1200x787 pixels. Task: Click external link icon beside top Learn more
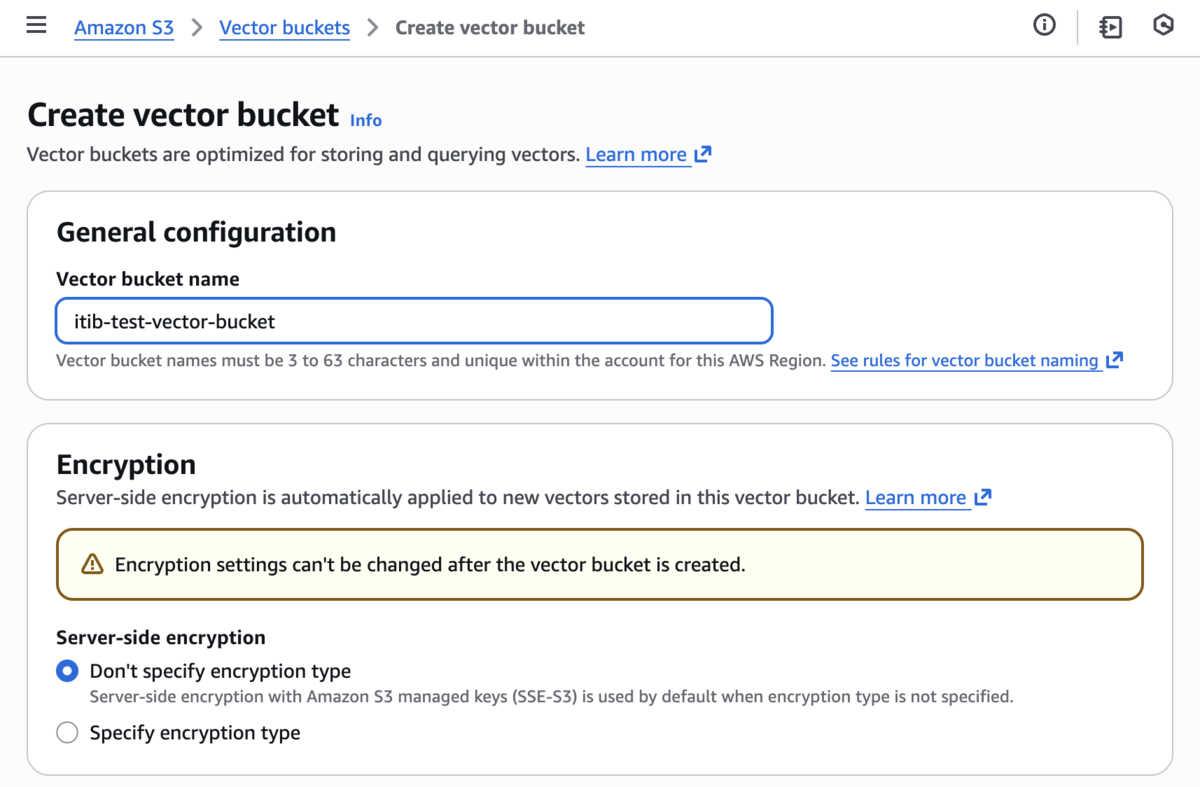tap(703, 154)
